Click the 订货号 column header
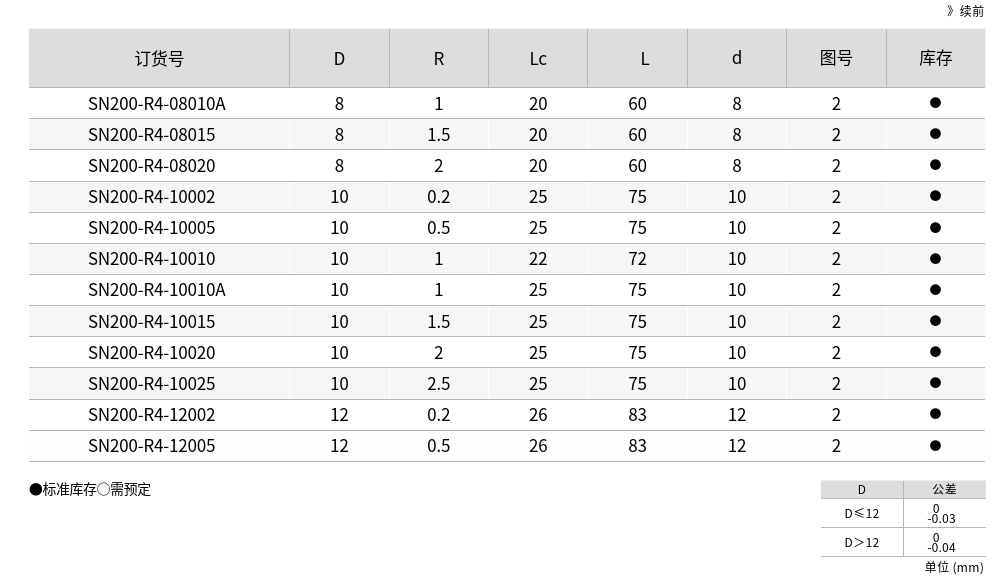The width and height of the screenshot is (1004, 585). click(159, 59)
